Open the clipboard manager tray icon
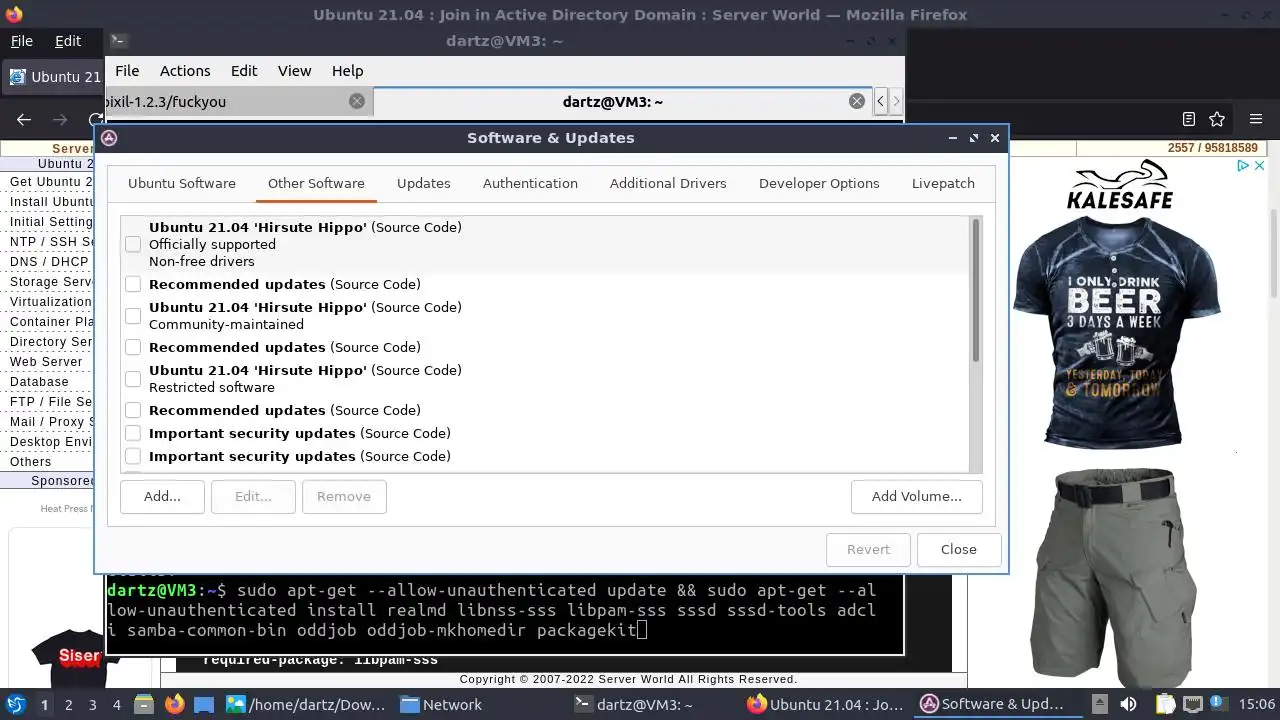The width and height of the screenshot is (1280, 720). point(1164,704)
